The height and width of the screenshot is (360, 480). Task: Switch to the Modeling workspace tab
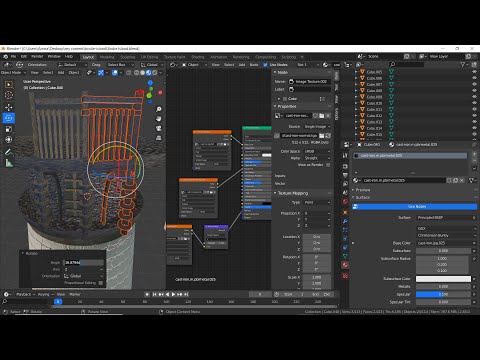(x=107, y=57)
